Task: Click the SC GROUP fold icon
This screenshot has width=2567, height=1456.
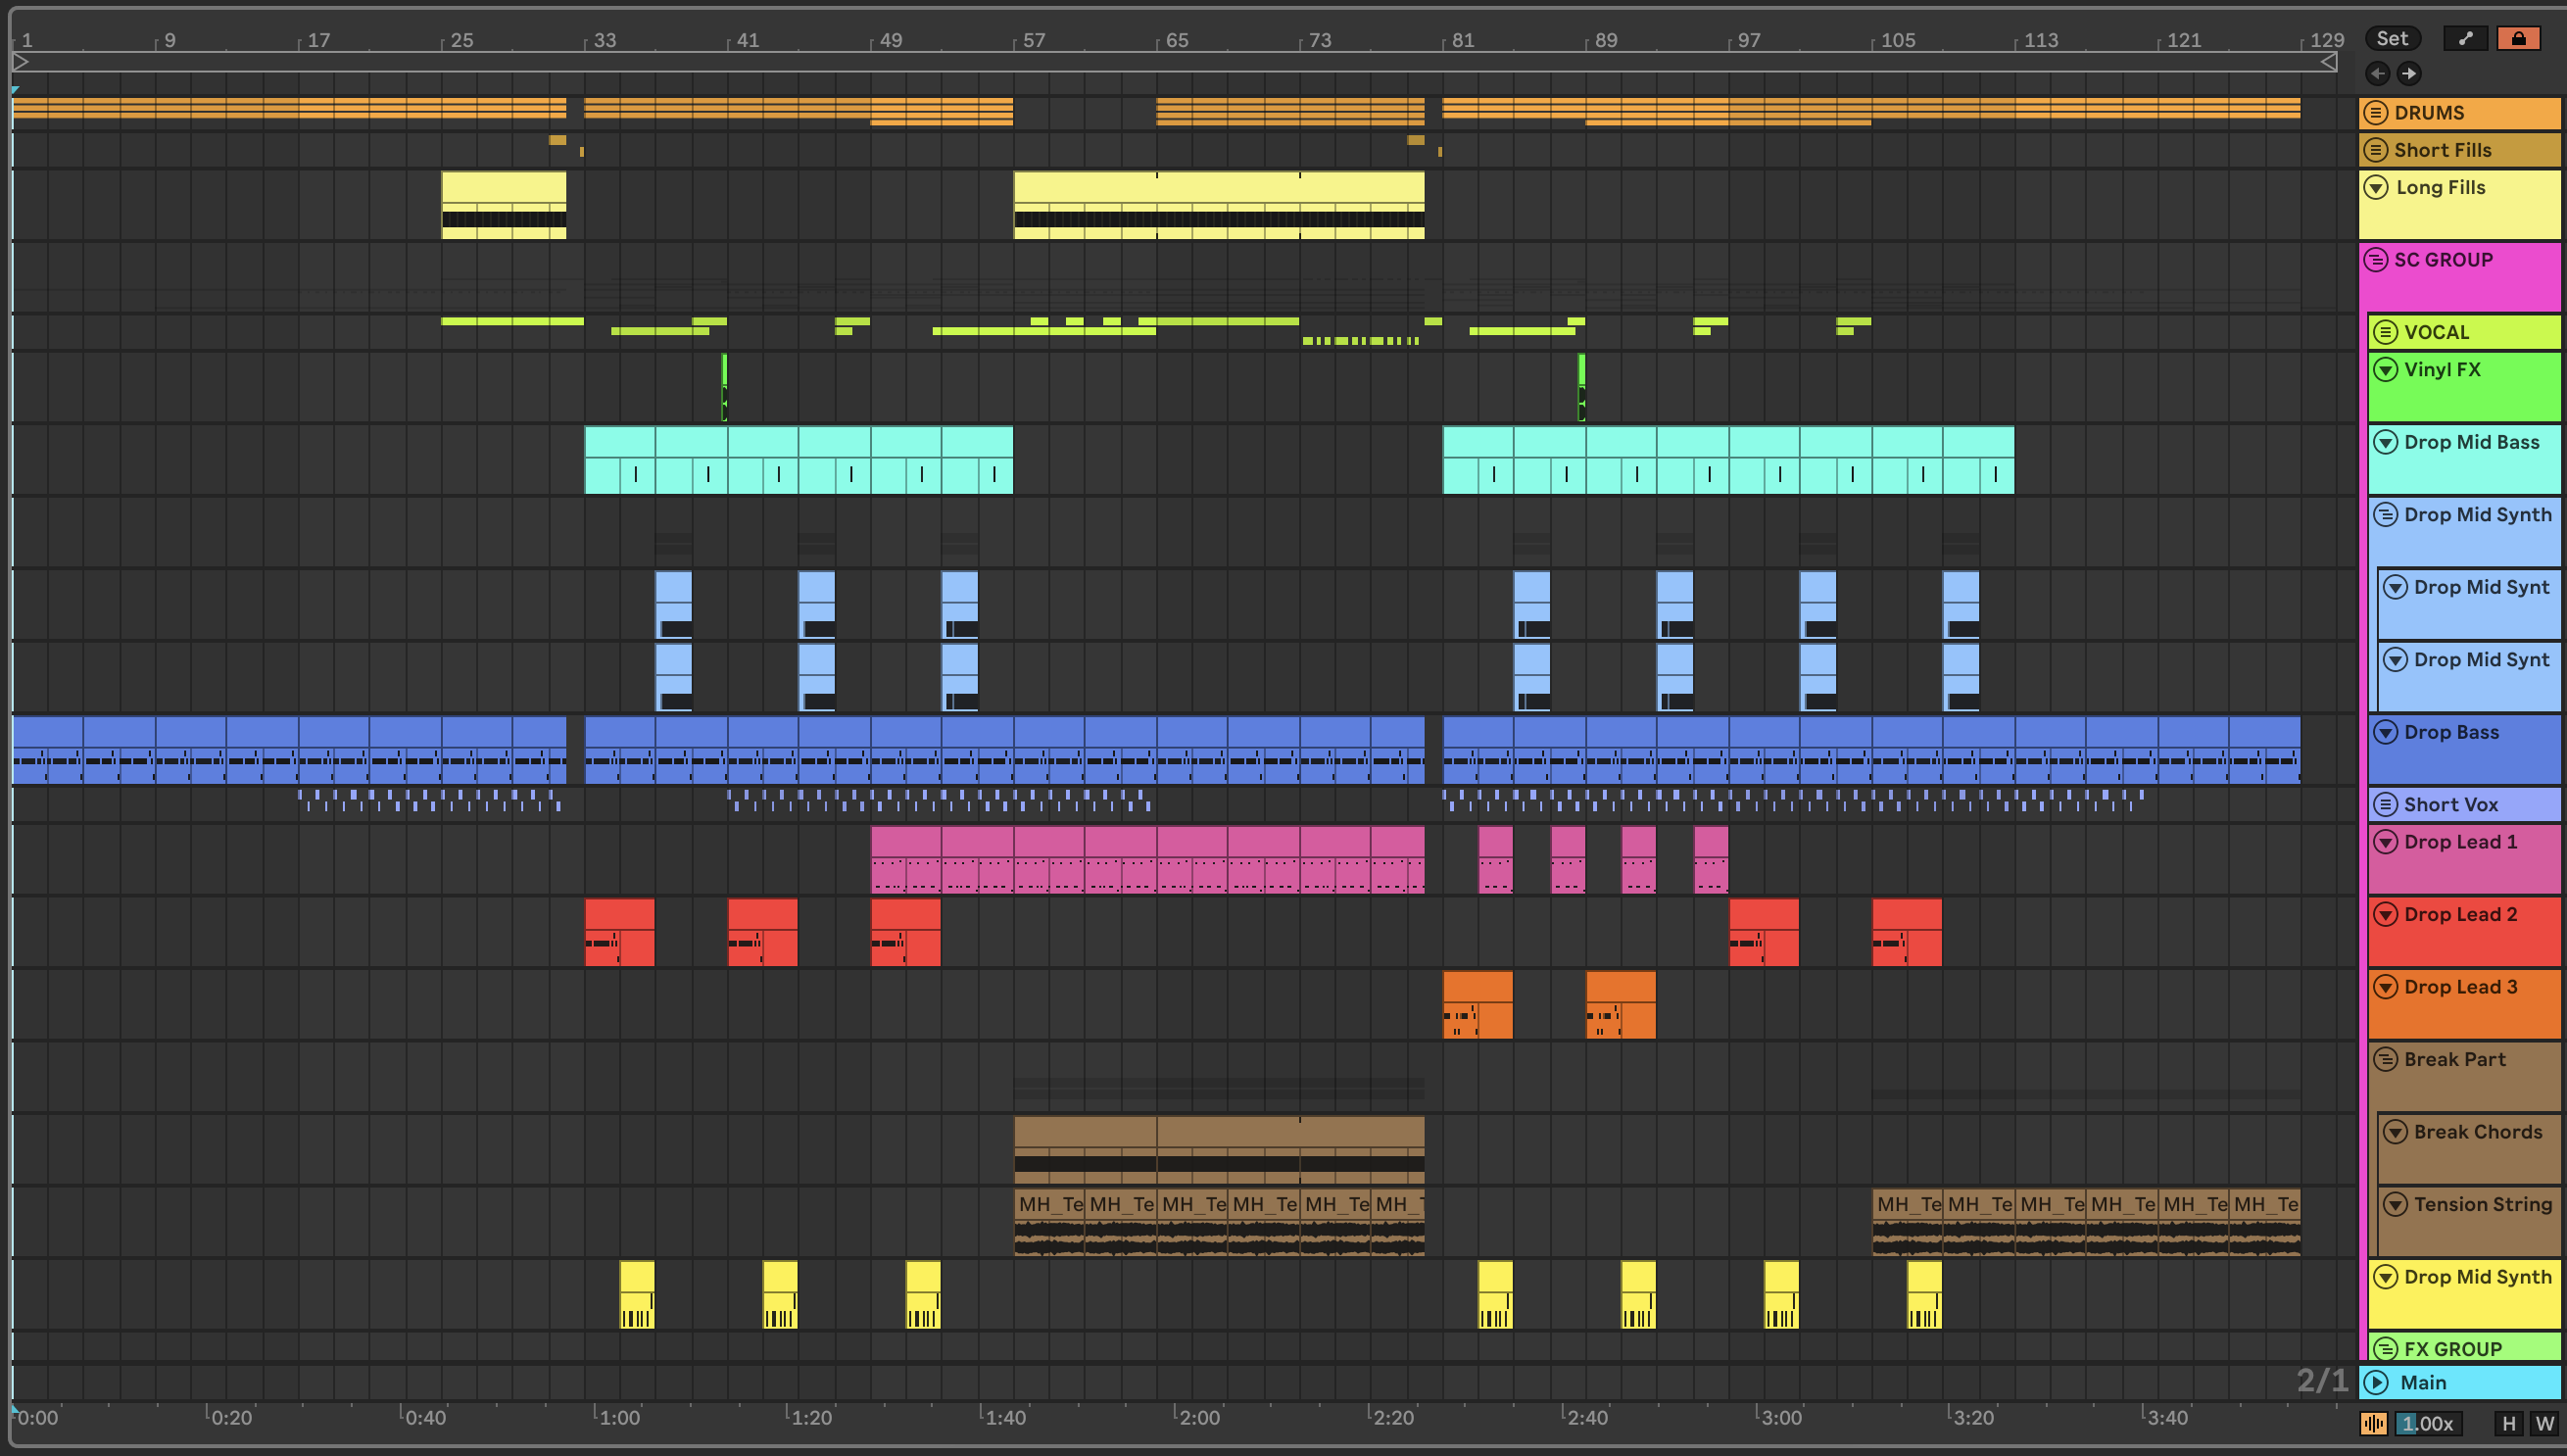Action: [2376, 260]
